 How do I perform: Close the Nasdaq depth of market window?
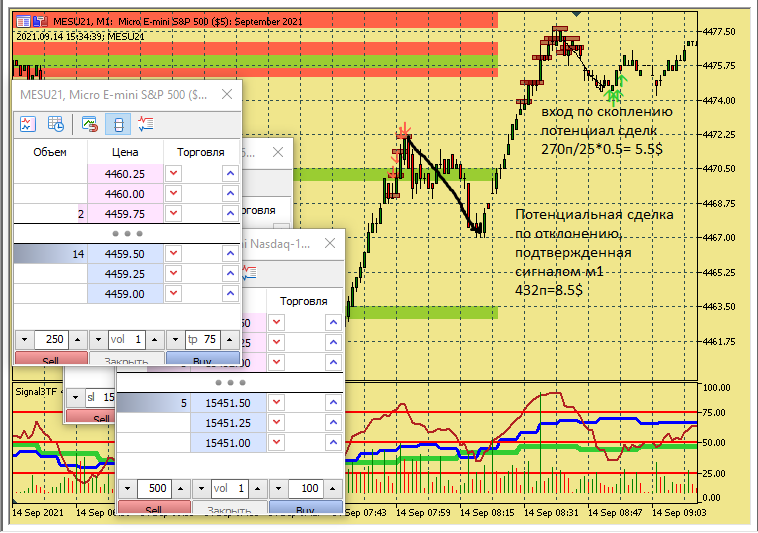click(x=330, y=243)
